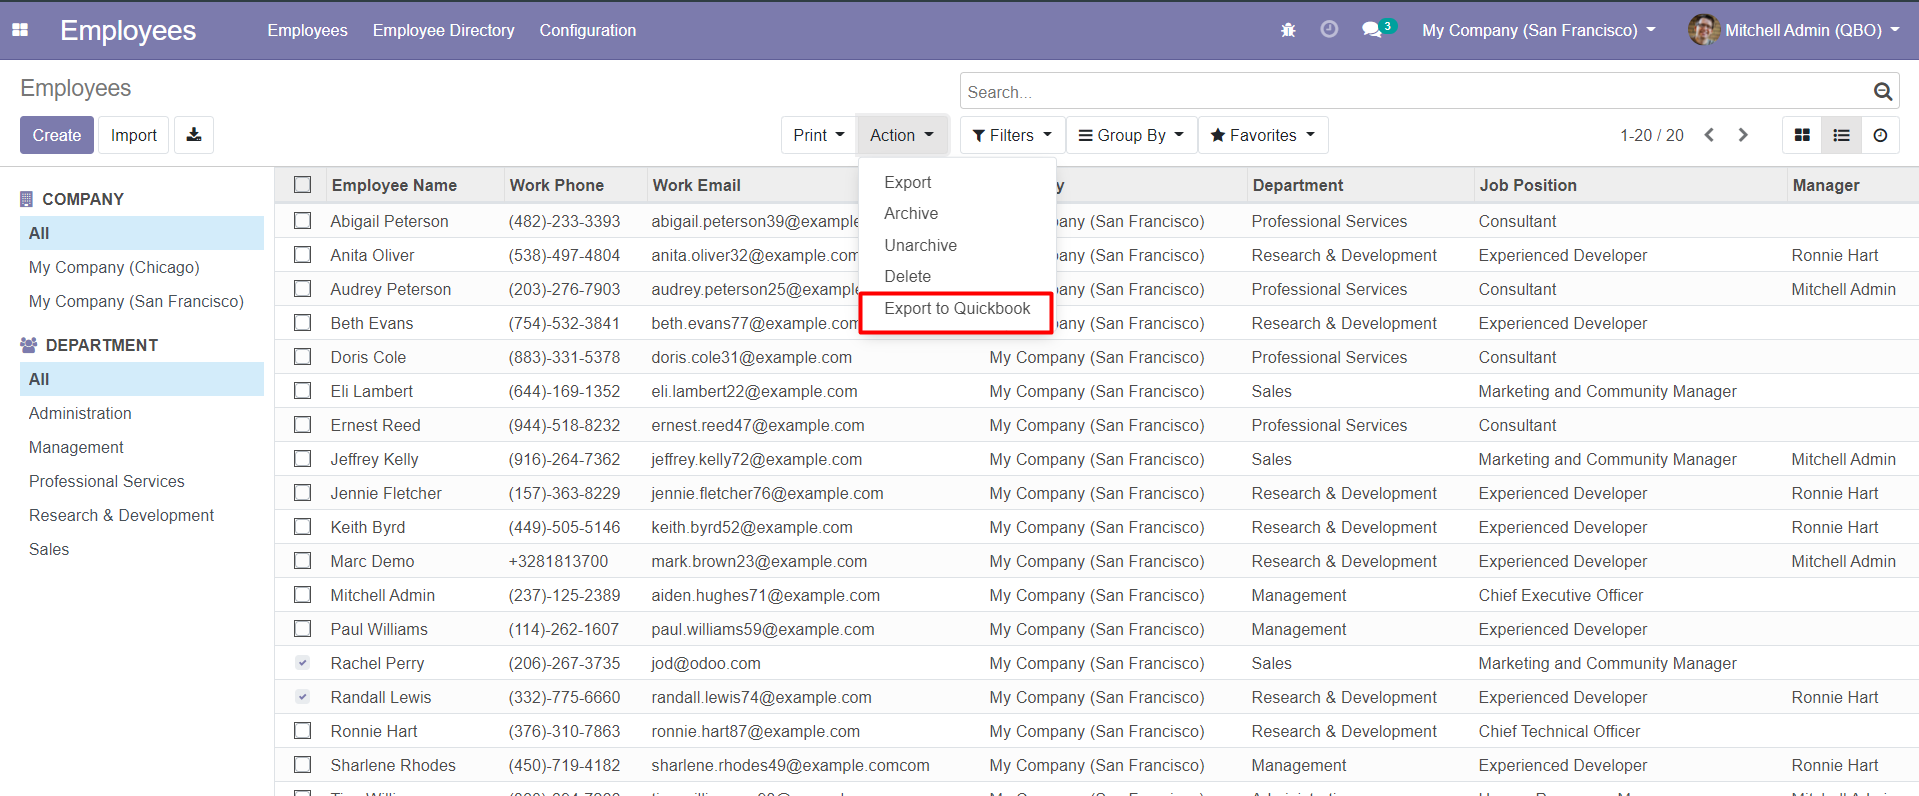Image resolution: width=1919 pixels, height=796 pixels.
Task: Check Beth Evans row checkbox
Action: (x=302, y=323)
